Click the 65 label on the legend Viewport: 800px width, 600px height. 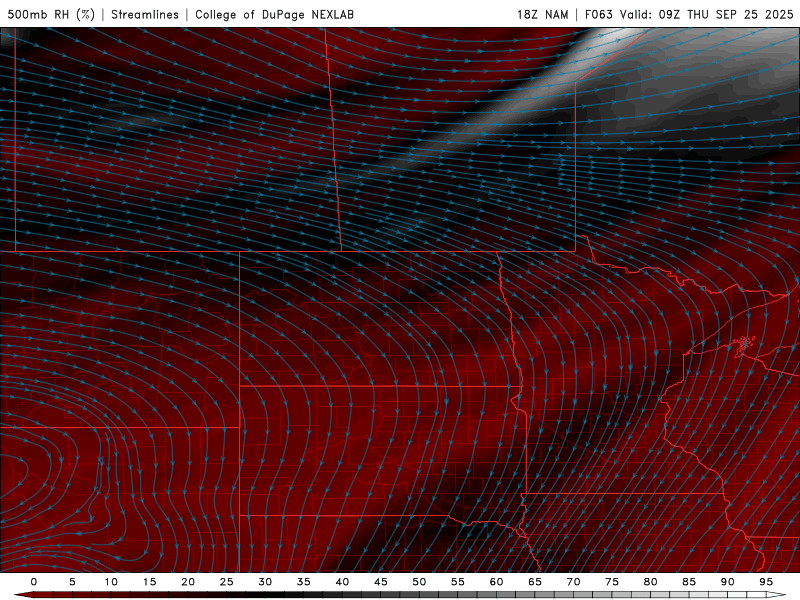[x=534, y=582]
